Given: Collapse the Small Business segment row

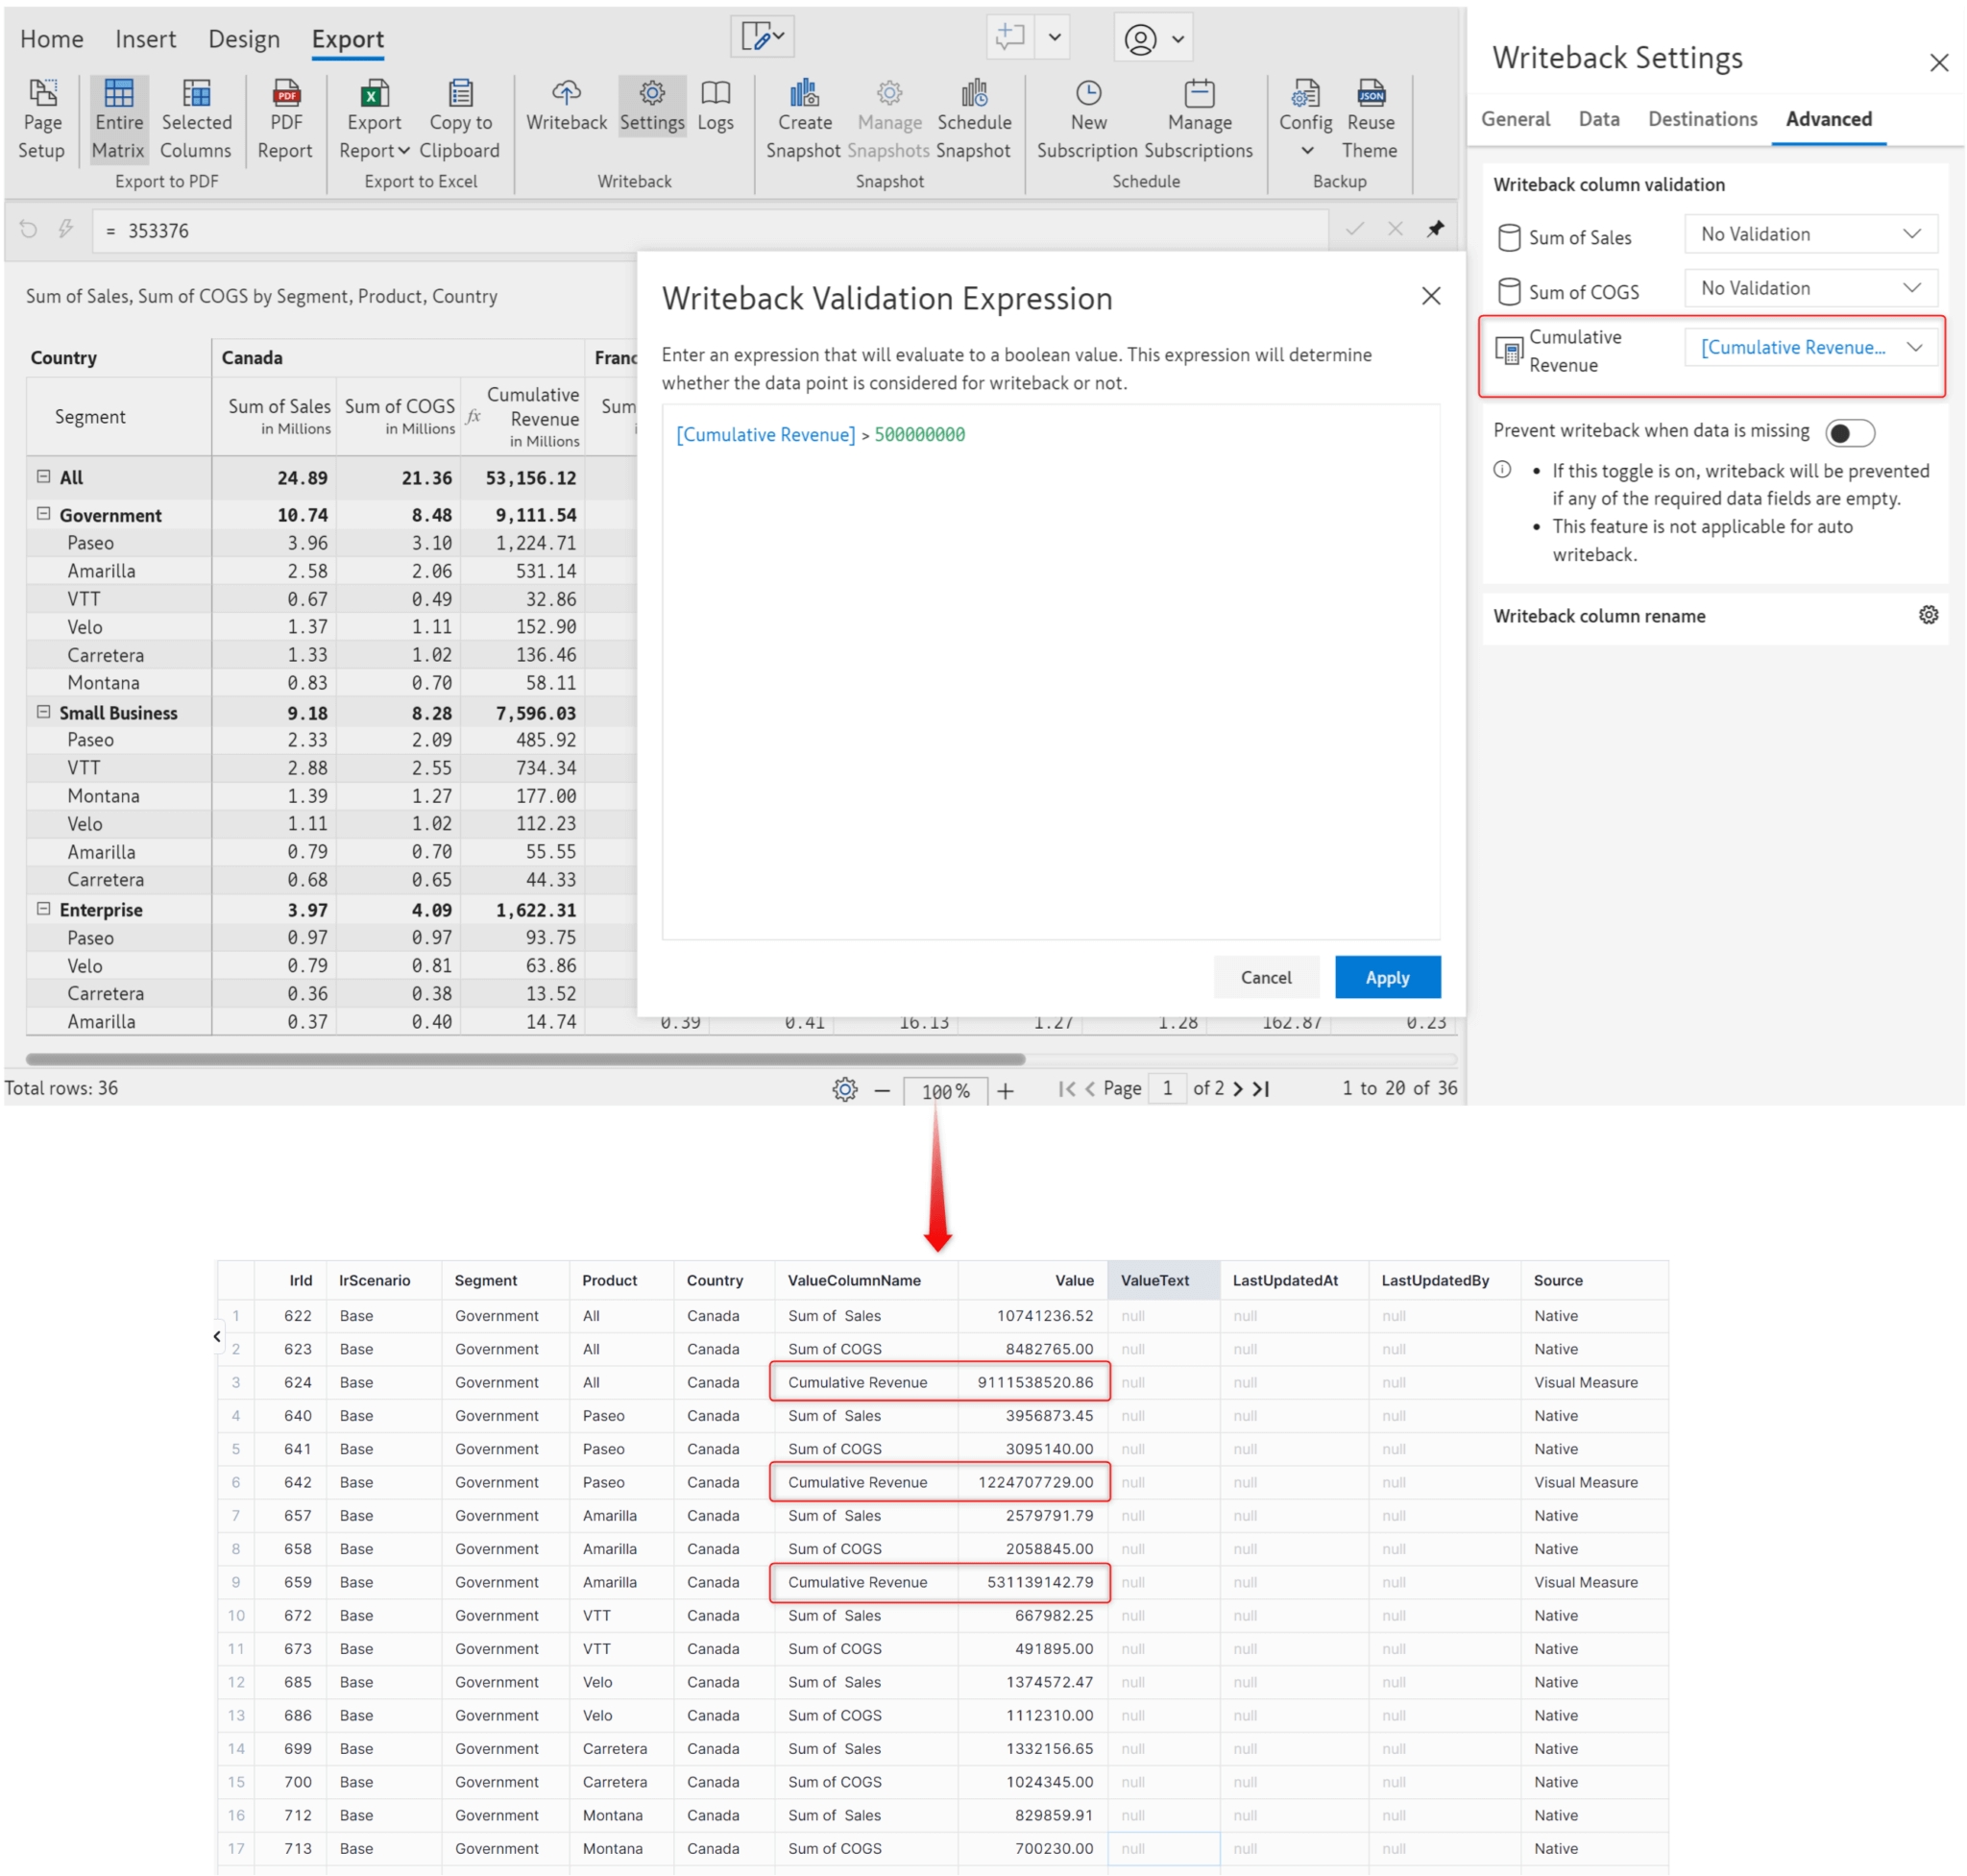Looking at the screenshot, I should (43, 712).
